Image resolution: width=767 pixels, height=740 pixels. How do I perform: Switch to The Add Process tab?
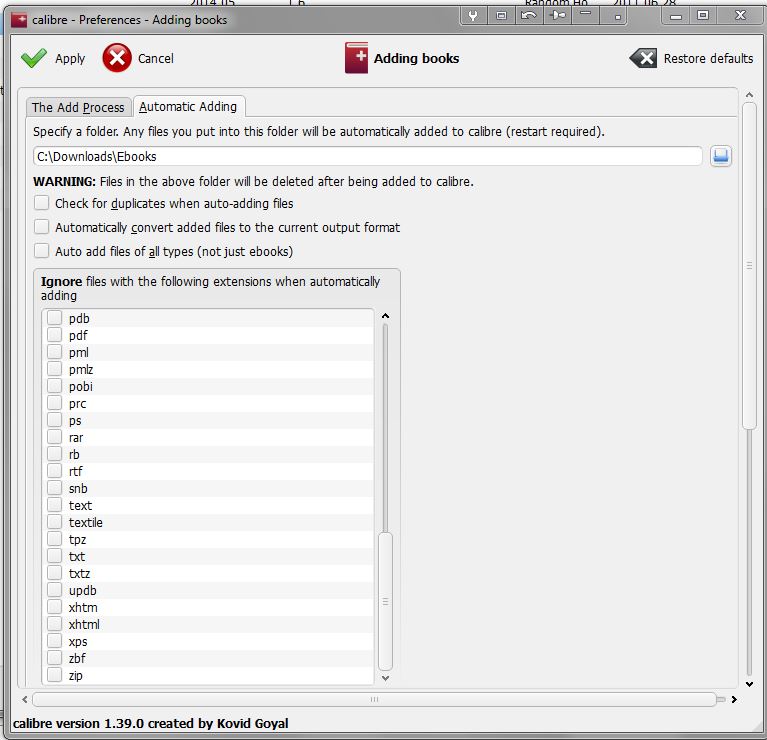[x=78, y=107]
